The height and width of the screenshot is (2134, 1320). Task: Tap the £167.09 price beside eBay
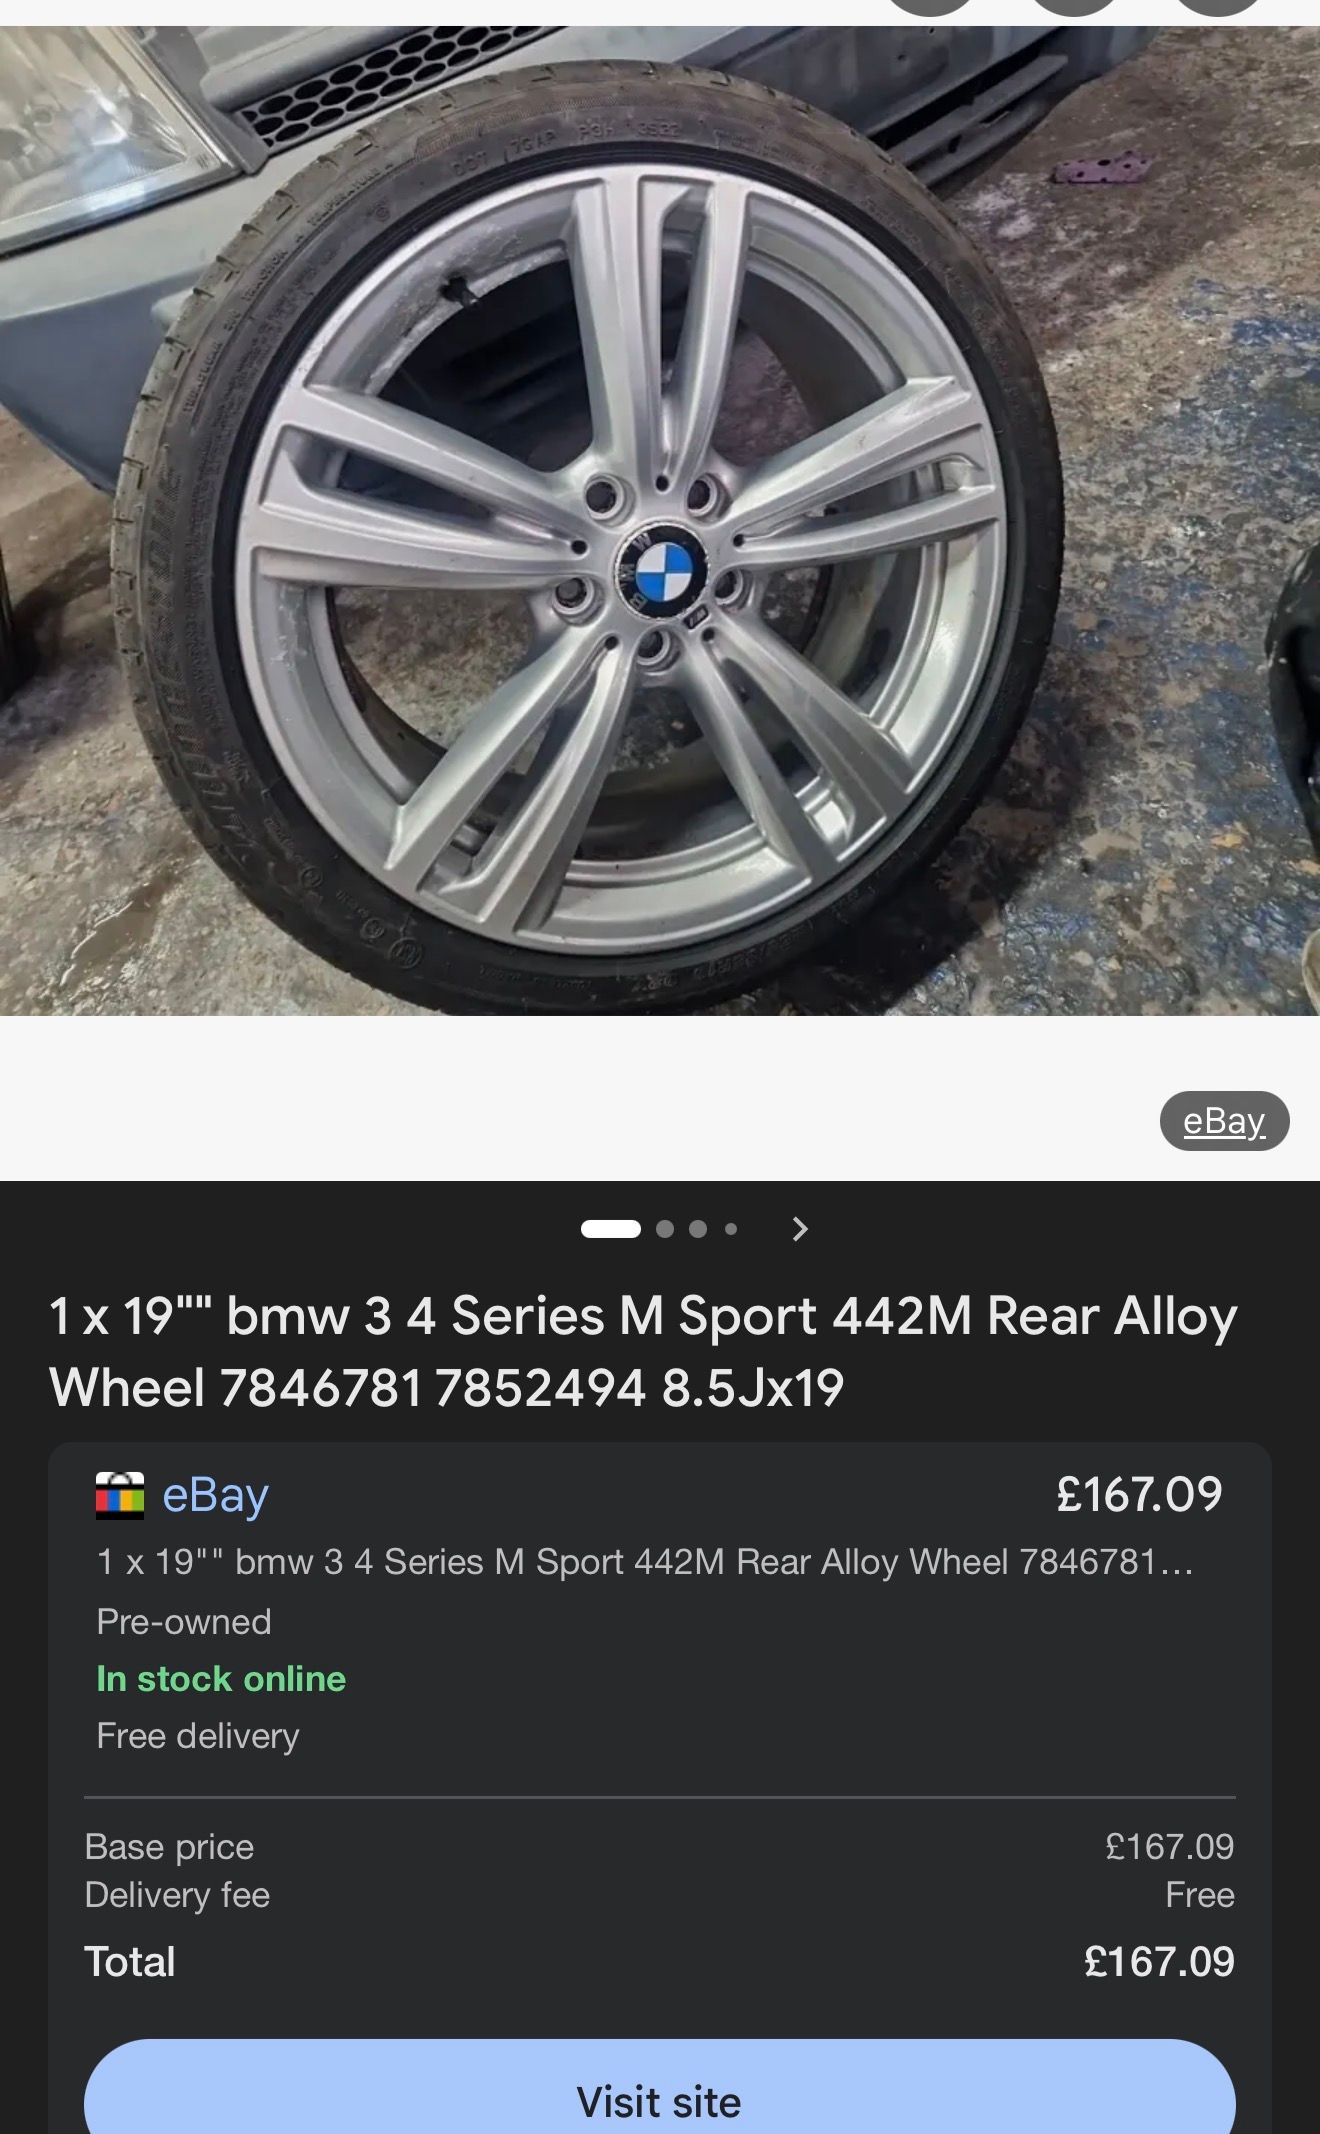(x=1139, y=1494)
